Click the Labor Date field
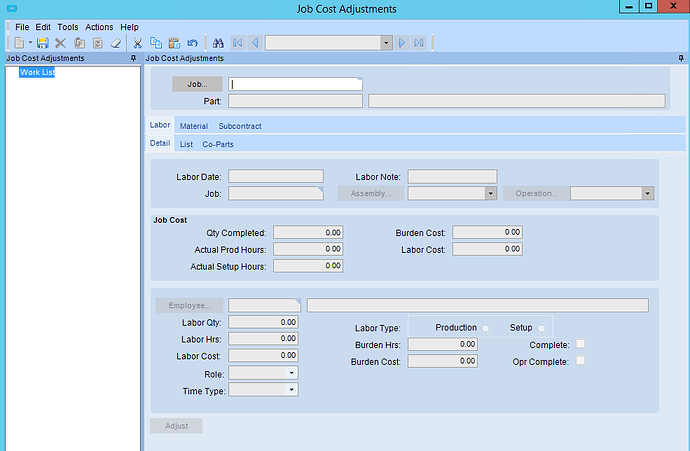690x451 pixels. [x=276, y=176]
